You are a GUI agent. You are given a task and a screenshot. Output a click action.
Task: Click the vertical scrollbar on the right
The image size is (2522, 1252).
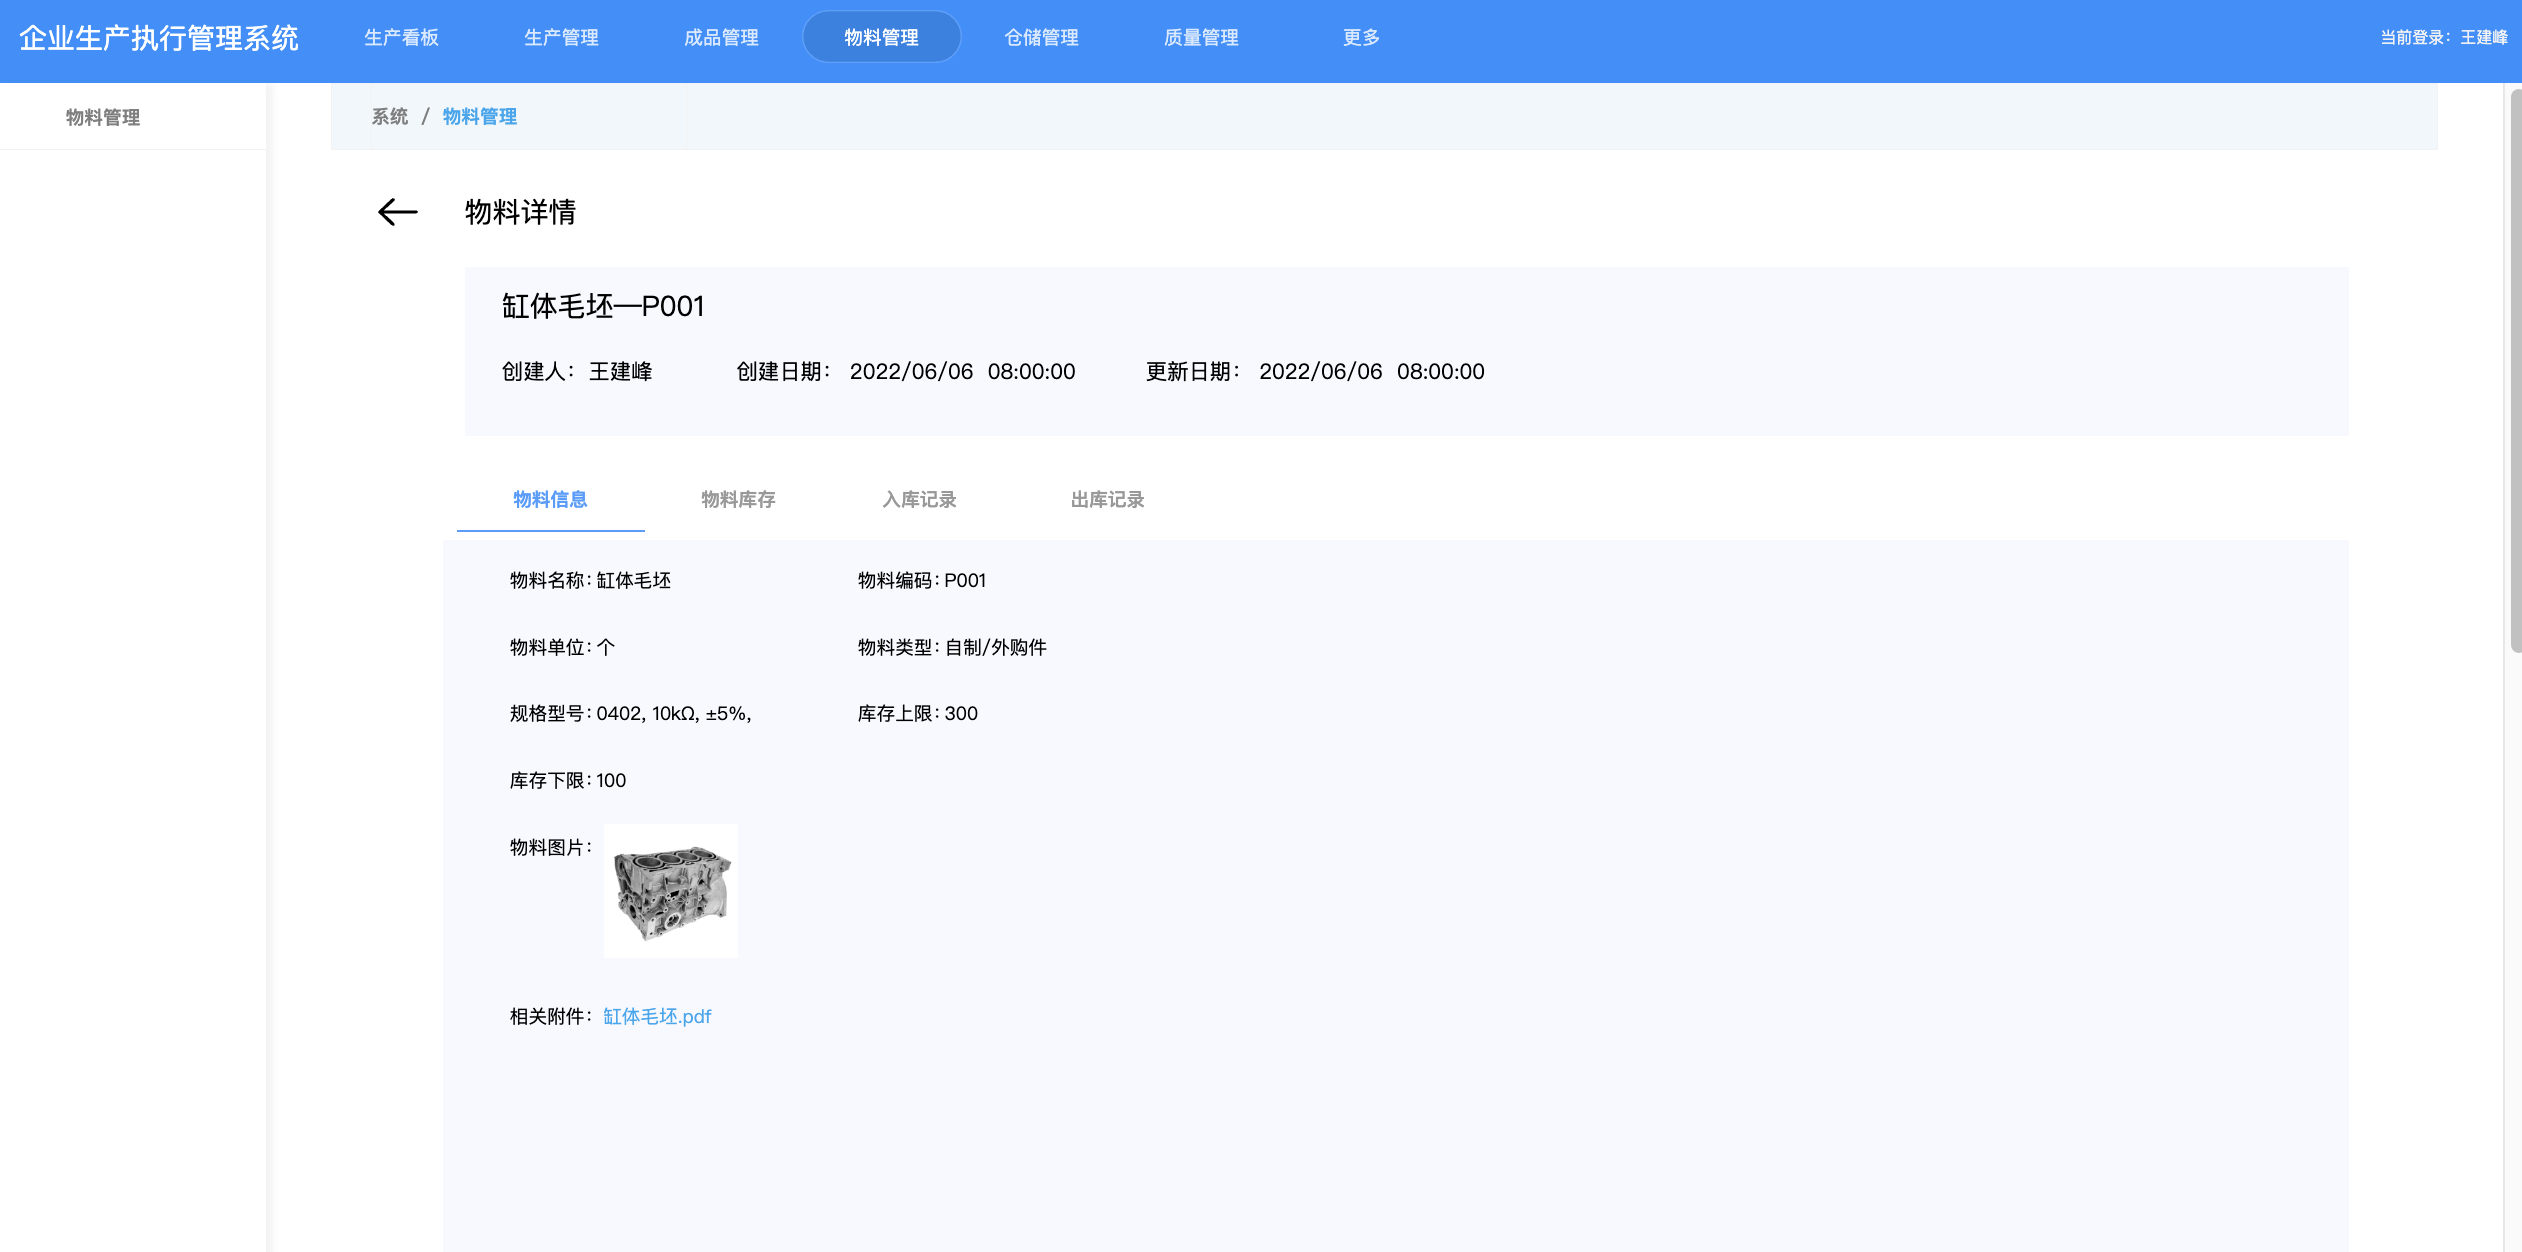coord(2515,370)
